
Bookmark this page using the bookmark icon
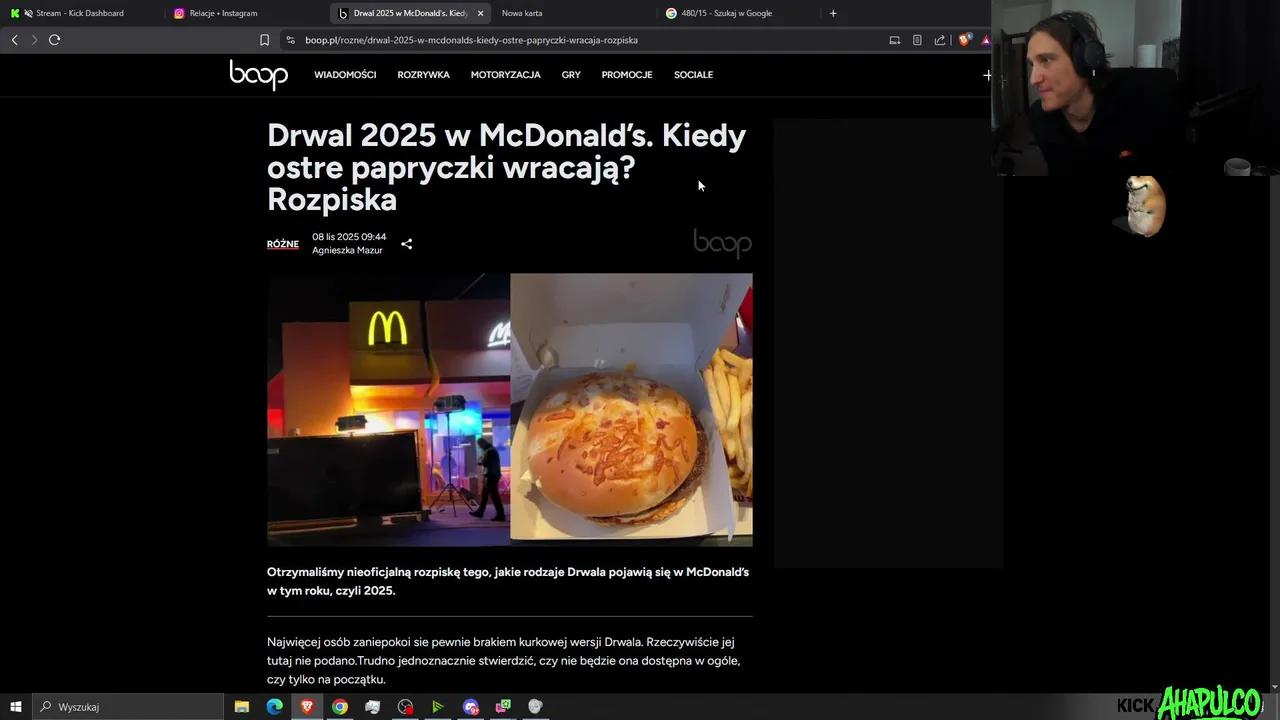click(264, 40)
